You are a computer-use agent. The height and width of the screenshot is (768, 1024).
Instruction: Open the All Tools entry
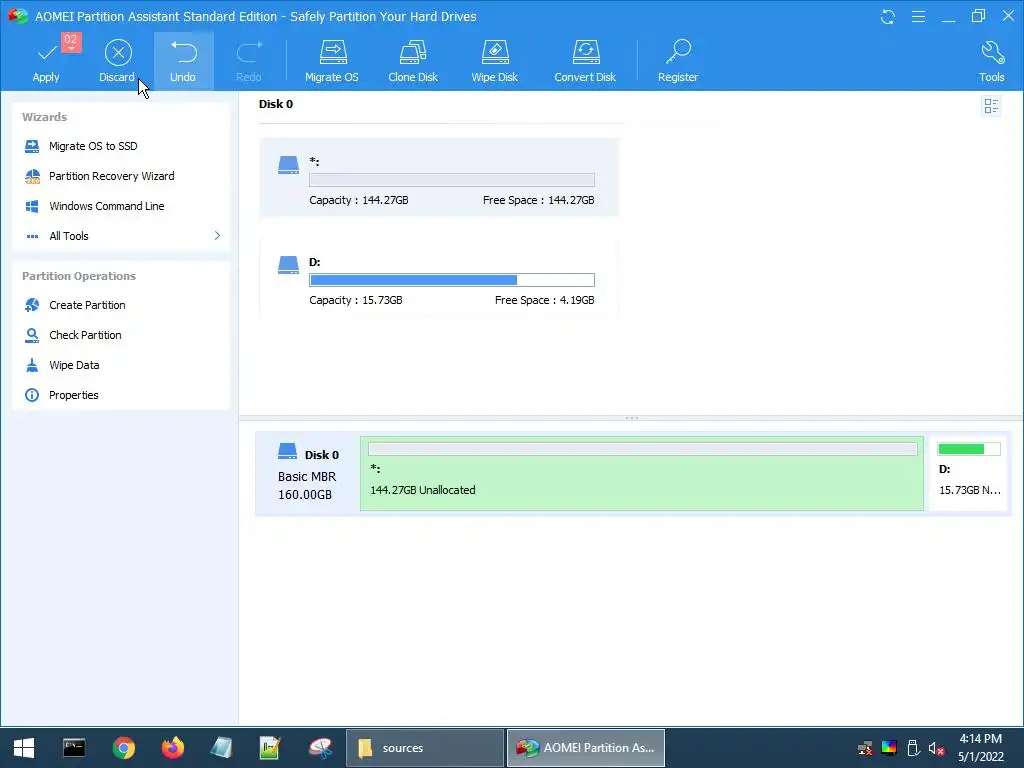[x=69, y=236]
